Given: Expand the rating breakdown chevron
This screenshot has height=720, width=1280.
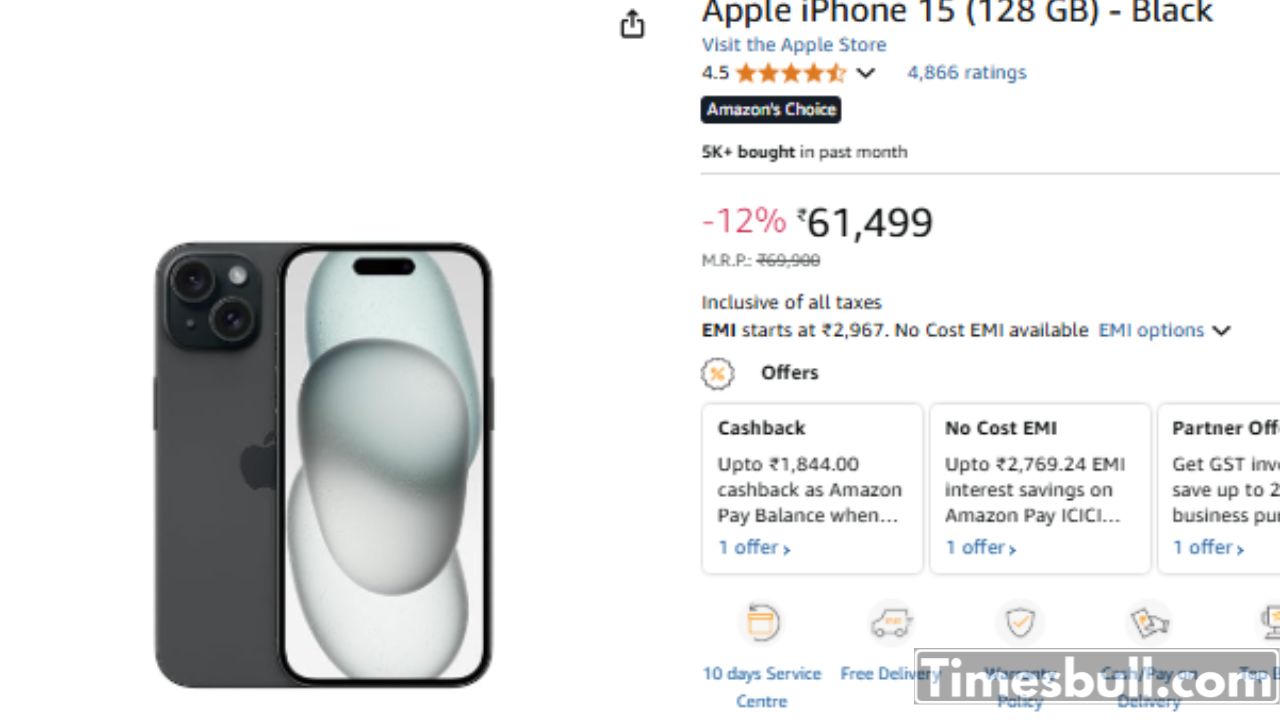Looking at the screenshot, I should [866, 73].
